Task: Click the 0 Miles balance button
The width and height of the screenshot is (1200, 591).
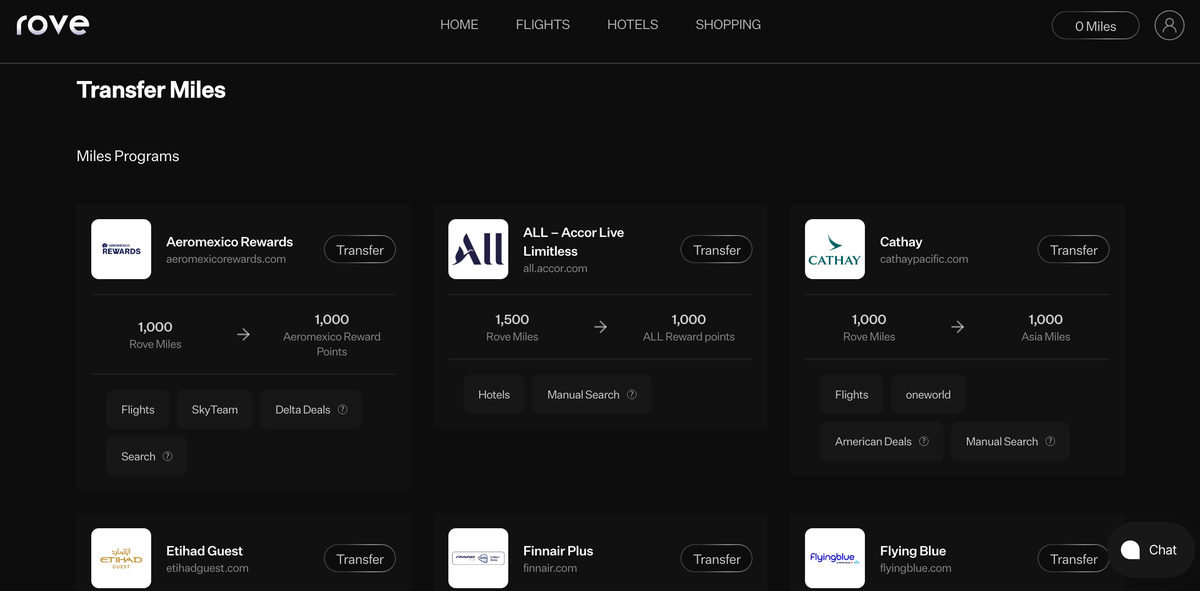Action: 1095,26
